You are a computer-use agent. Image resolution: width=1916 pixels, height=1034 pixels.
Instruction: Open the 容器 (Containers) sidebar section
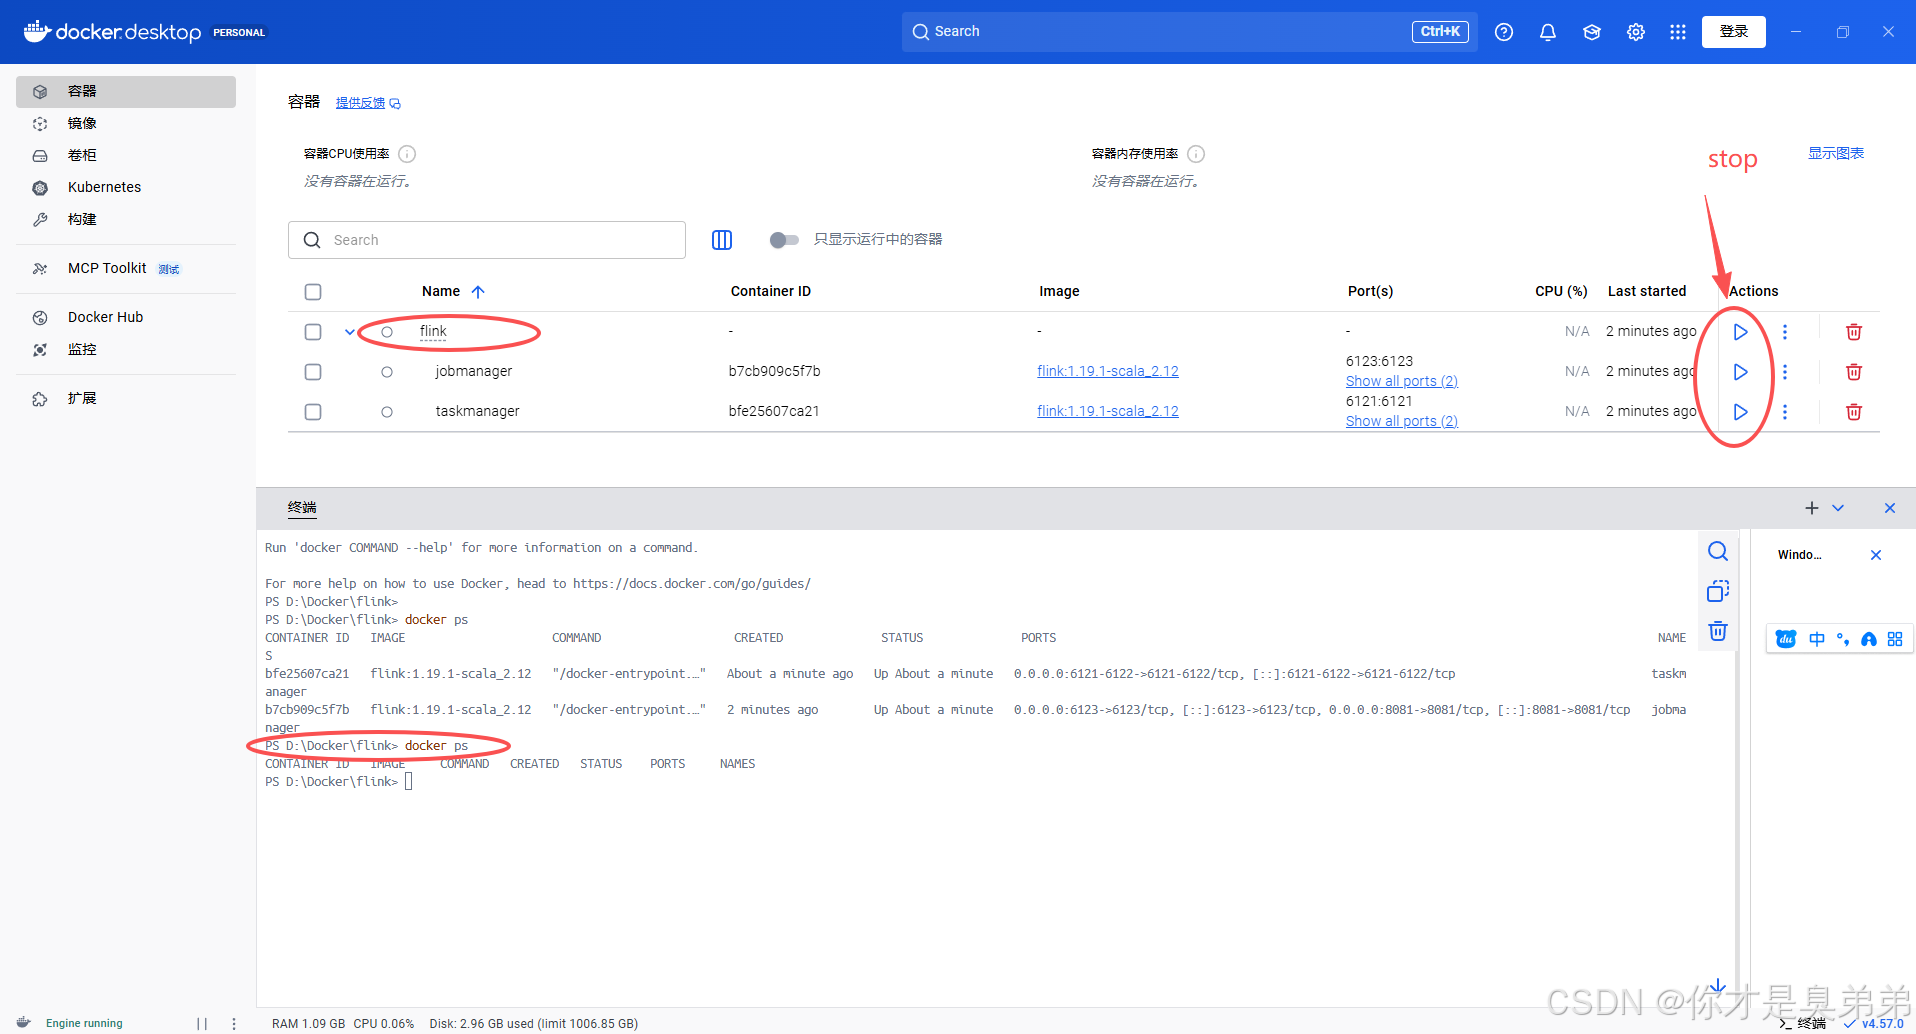tap(126, 91)
